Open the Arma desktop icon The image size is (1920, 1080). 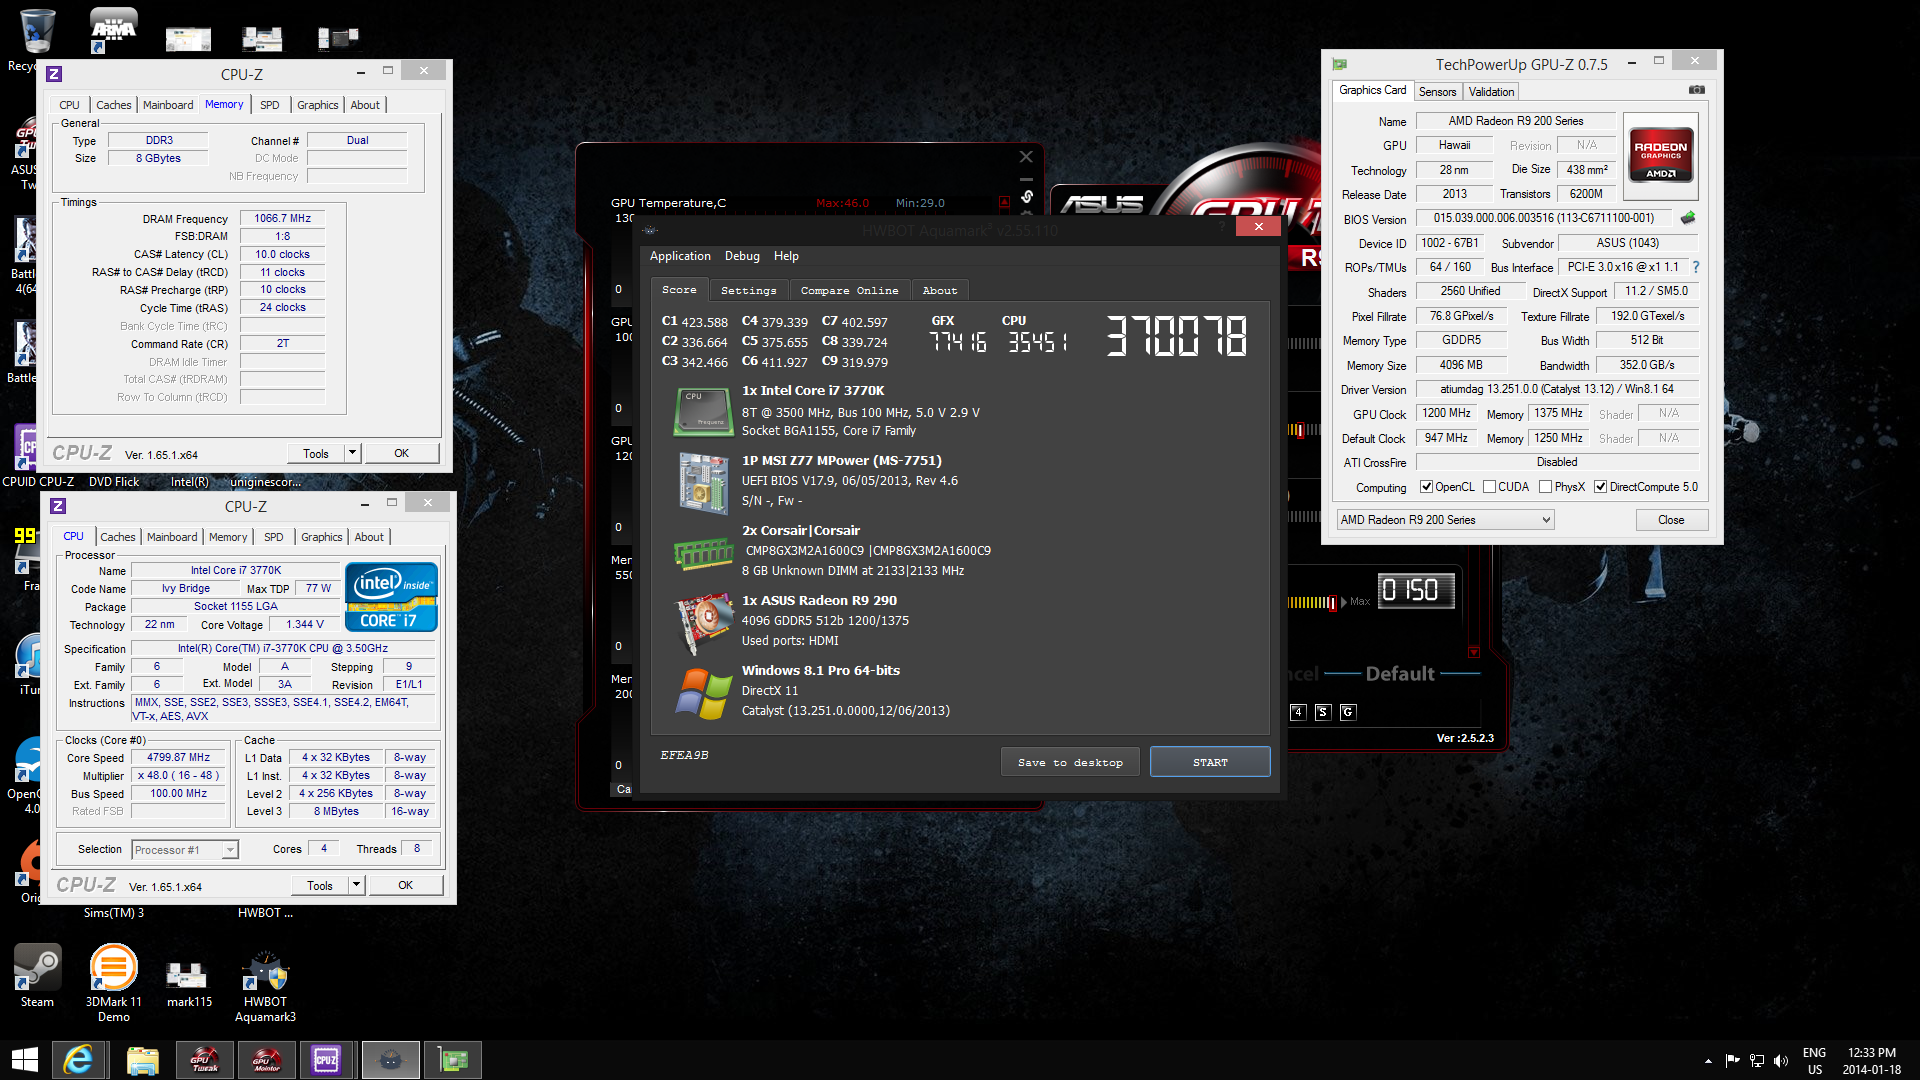(113, 31)
